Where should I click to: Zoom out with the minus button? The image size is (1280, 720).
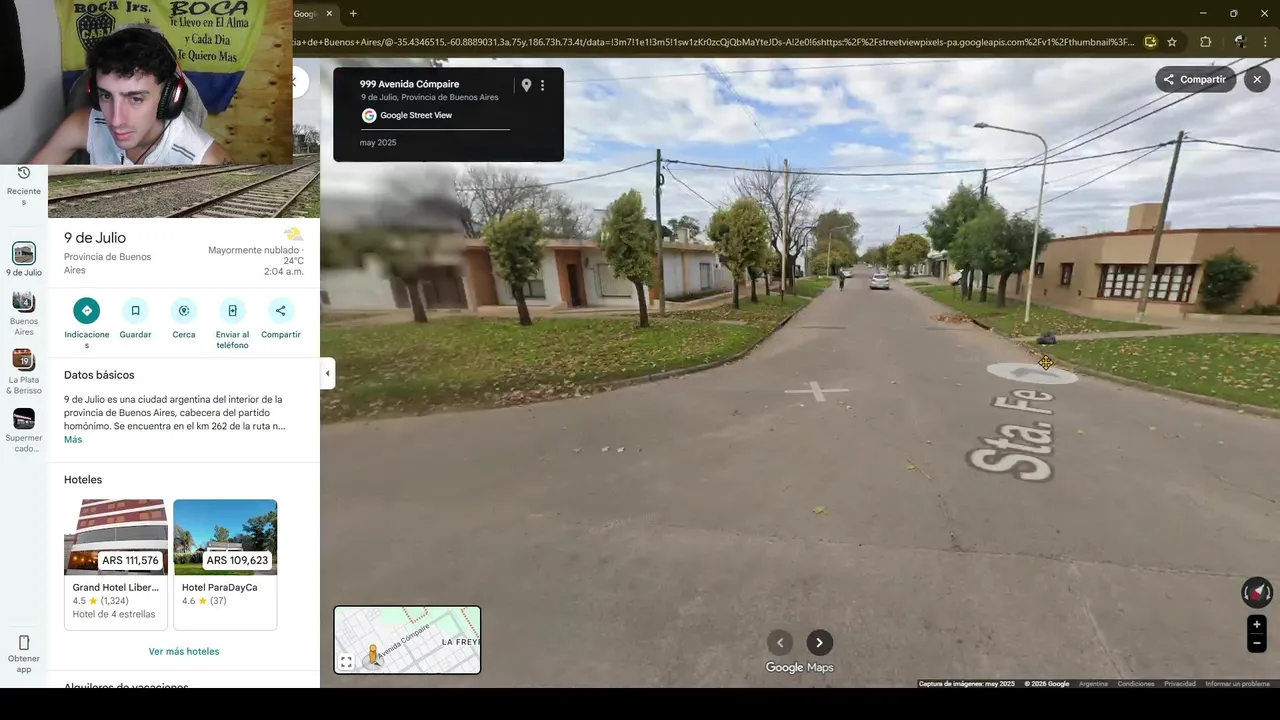pos(1257,644)
